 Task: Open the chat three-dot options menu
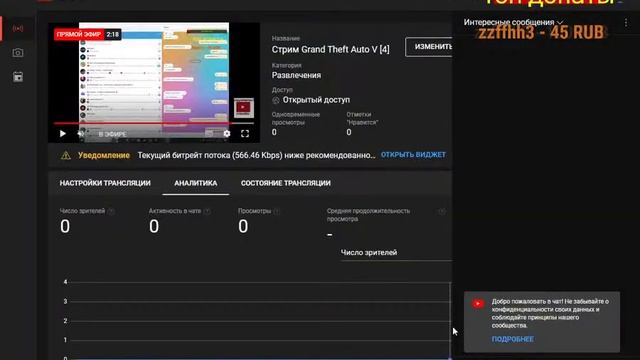(x=626, y=23)
